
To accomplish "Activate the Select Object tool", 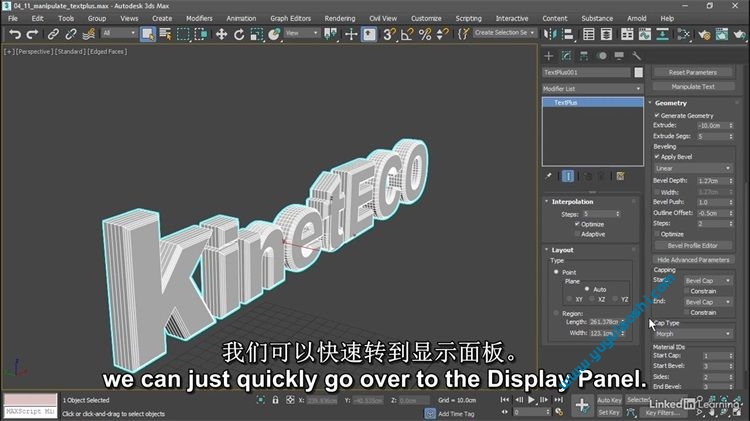I will tap(148, 34).
